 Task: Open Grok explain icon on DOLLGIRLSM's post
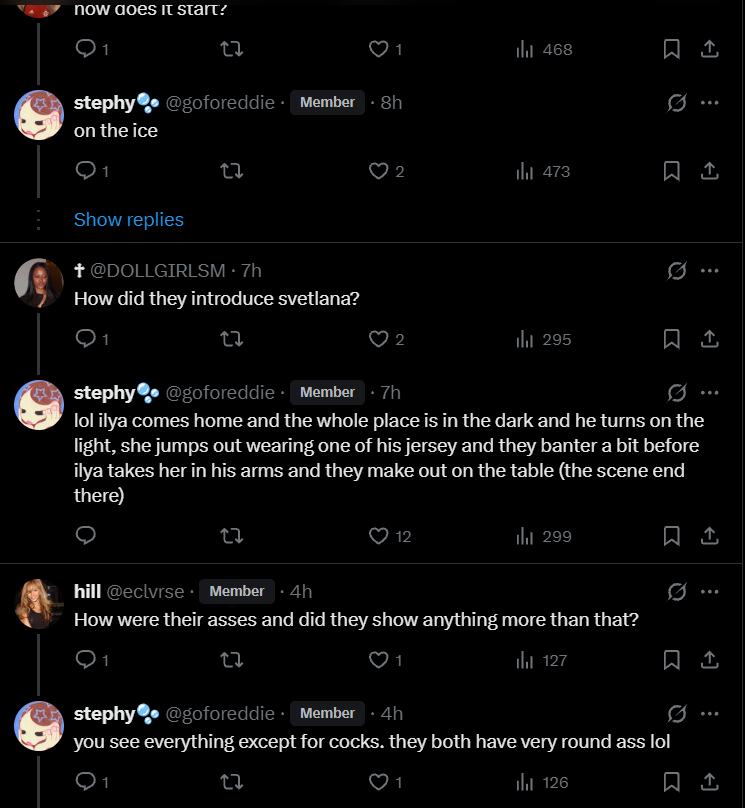click(676, 270)
